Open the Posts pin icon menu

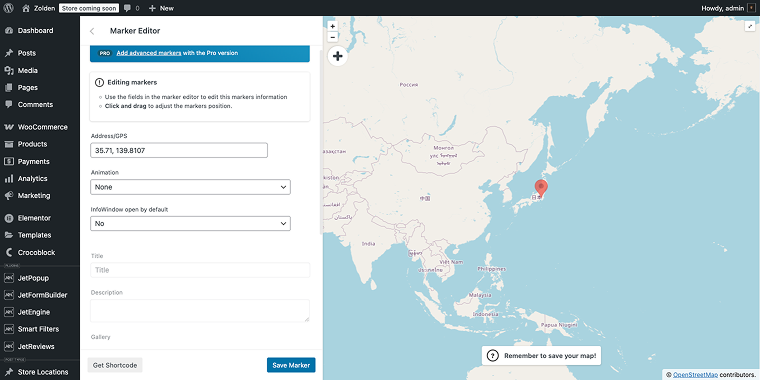coord(9,53)
